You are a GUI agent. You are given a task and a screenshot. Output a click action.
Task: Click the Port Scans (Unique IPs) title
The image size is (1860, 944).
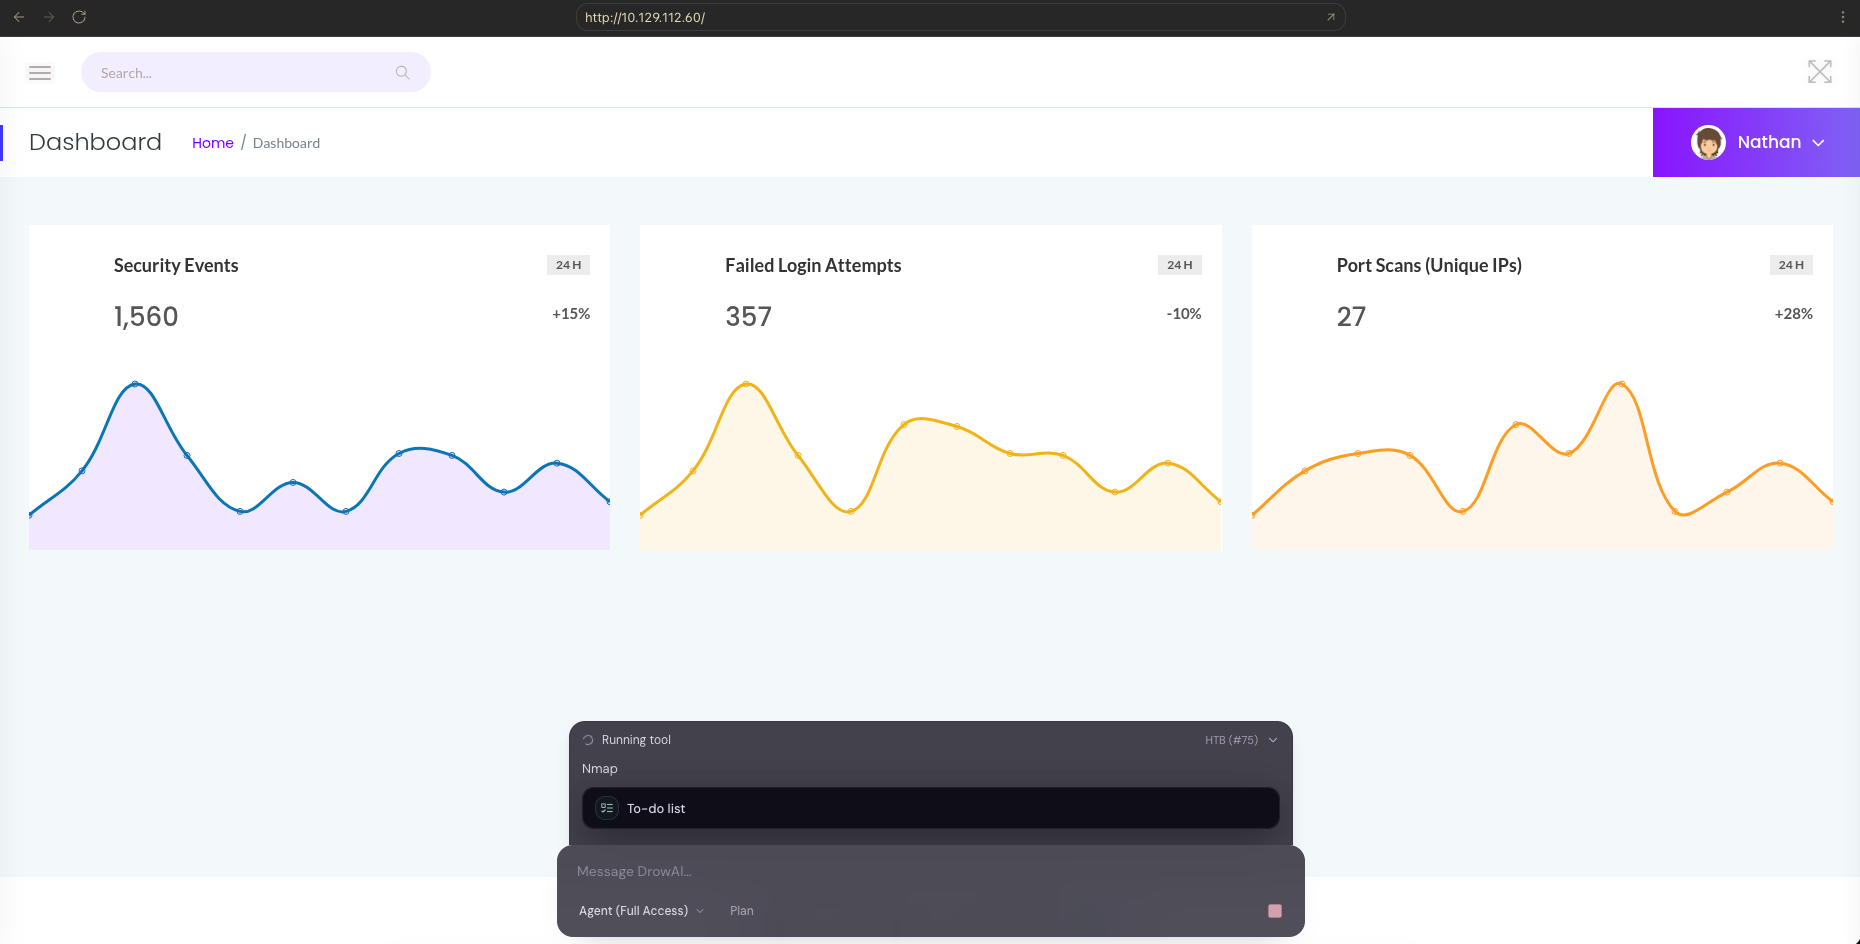[1429, 265]
